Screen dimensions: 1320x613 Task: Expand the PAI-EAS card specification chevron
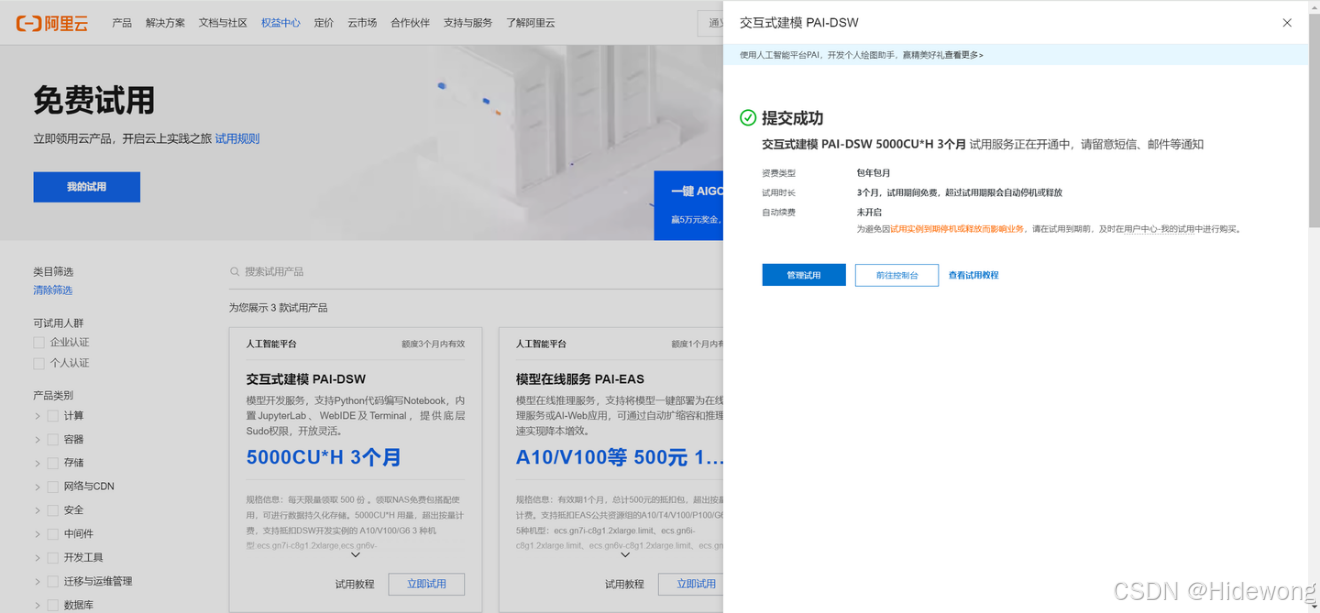tap(625, 555)
